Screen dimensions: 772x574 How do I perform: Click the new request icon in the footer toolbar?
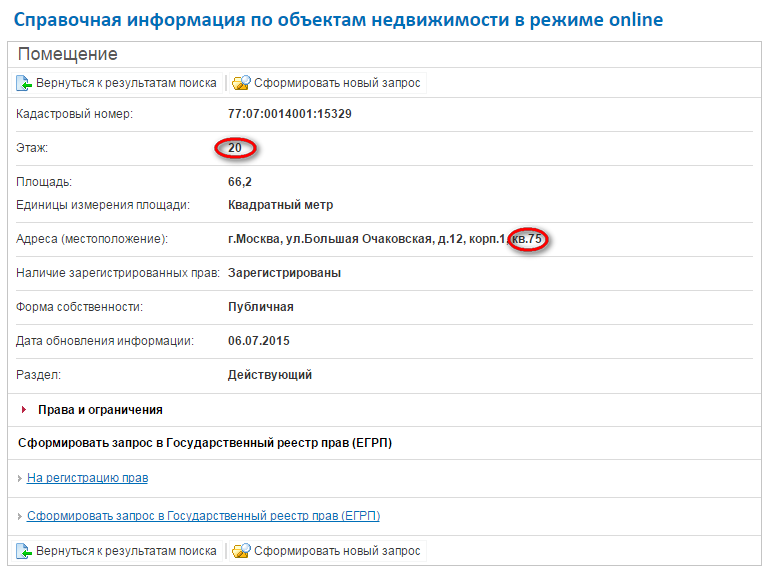pyautogui.click(x=241, y=551)
